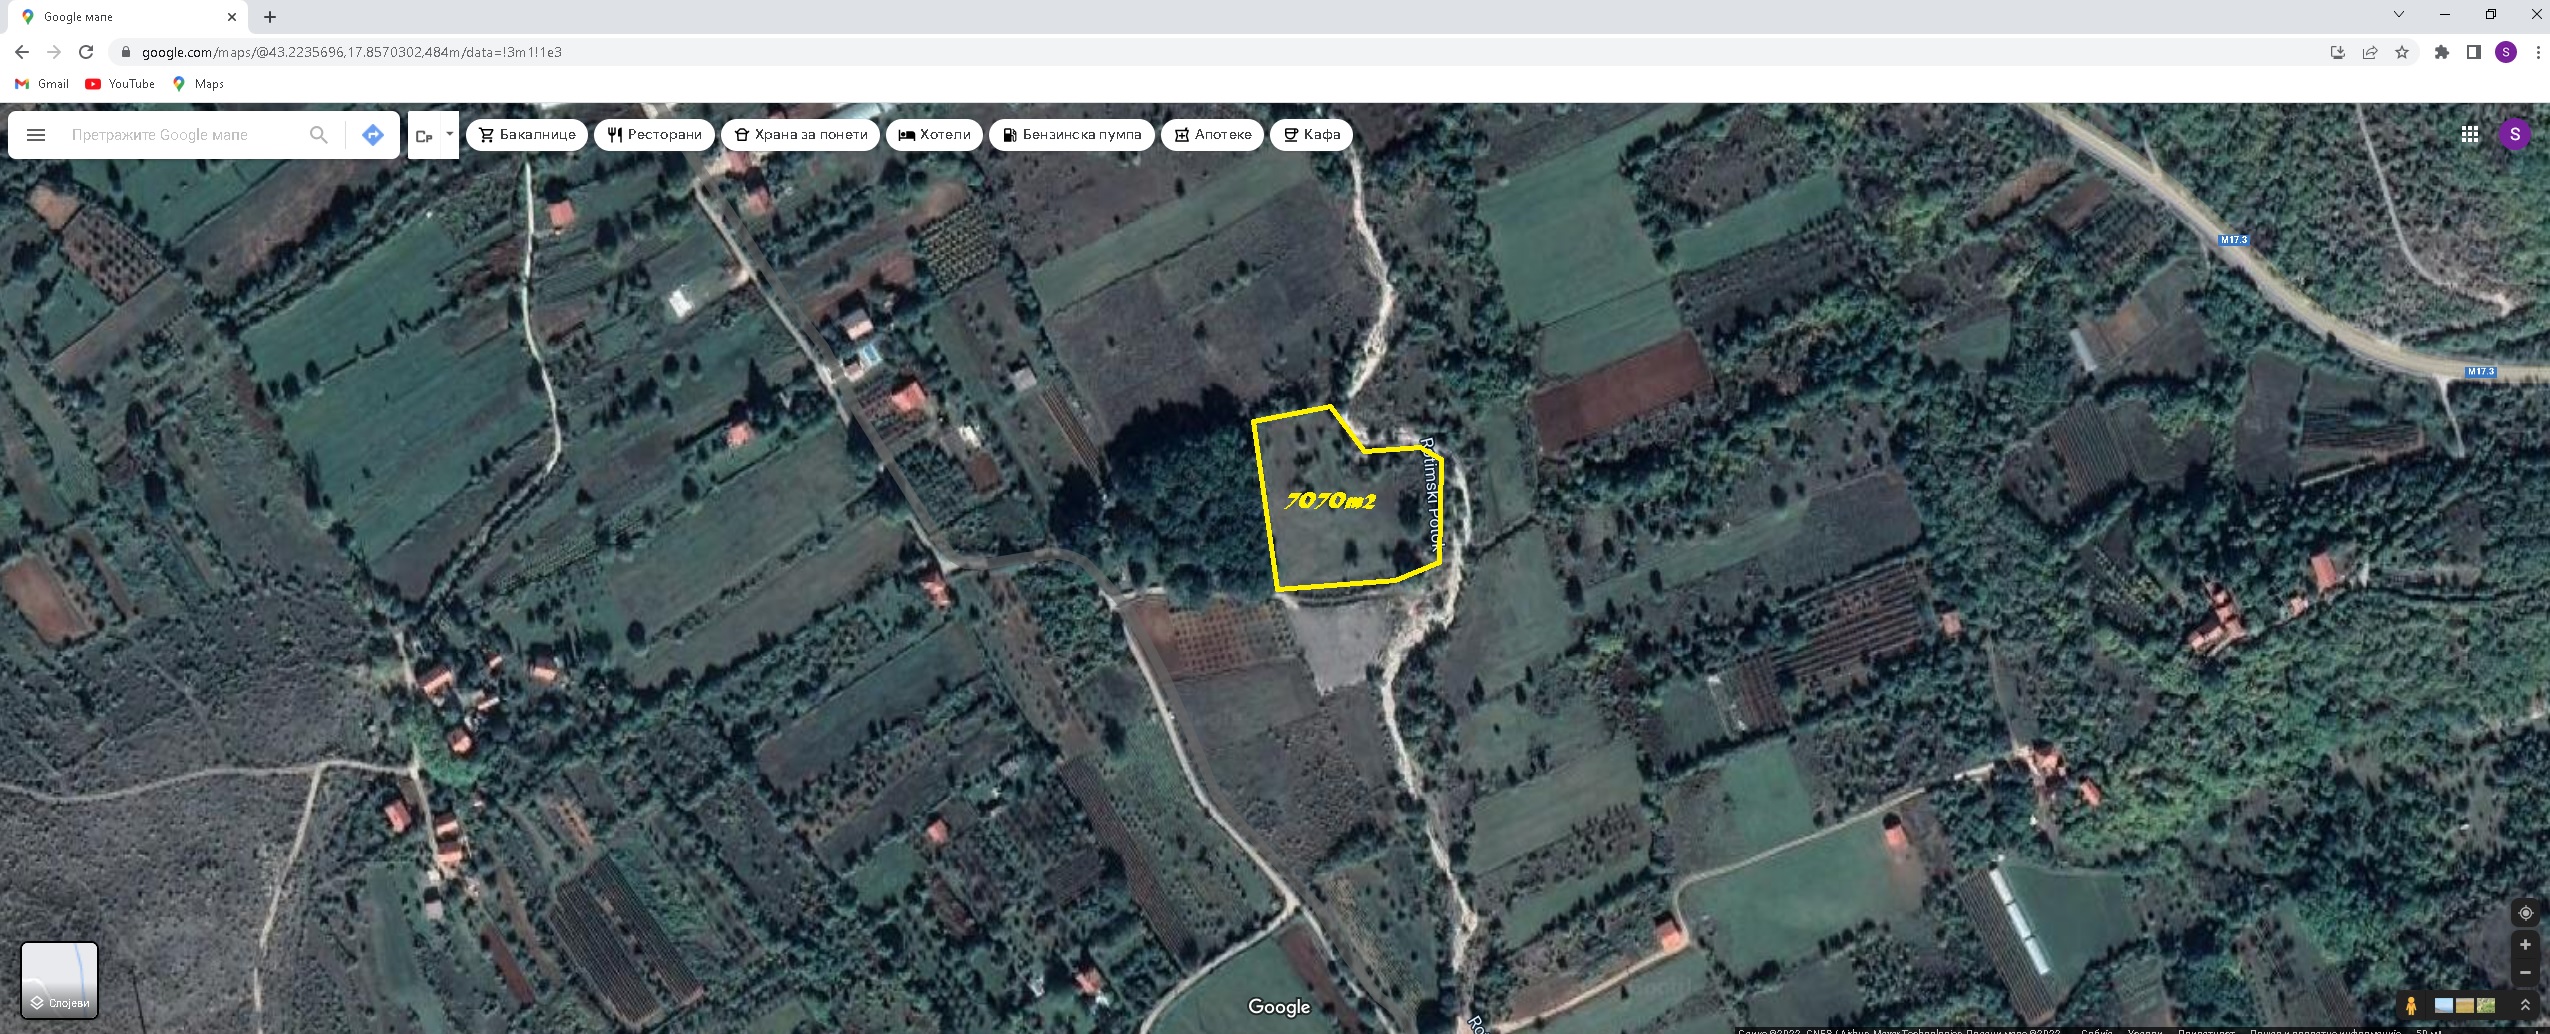Click the browser address bar URL
The height and width of the screenshot is (1034, 2550).
[x=351, y=52]
